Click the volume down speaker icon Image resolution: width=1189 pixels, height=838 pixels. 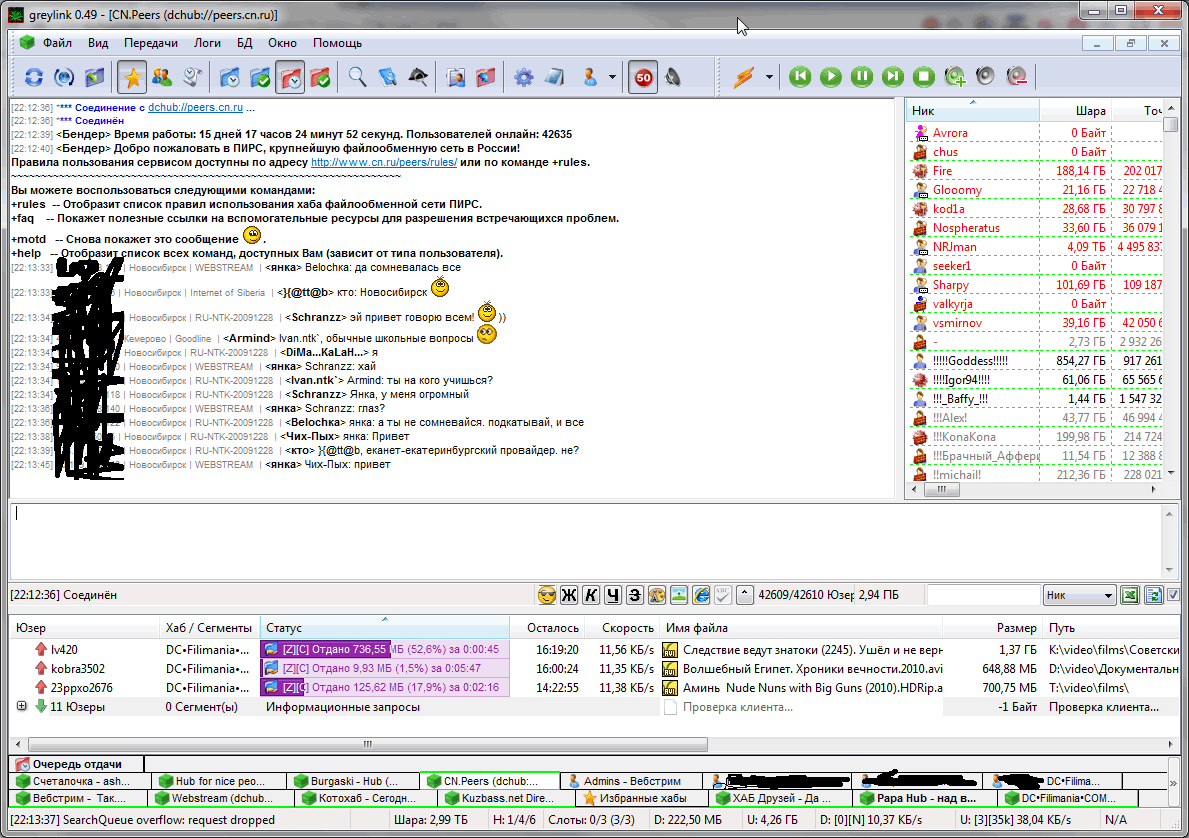coord(1016,77)
